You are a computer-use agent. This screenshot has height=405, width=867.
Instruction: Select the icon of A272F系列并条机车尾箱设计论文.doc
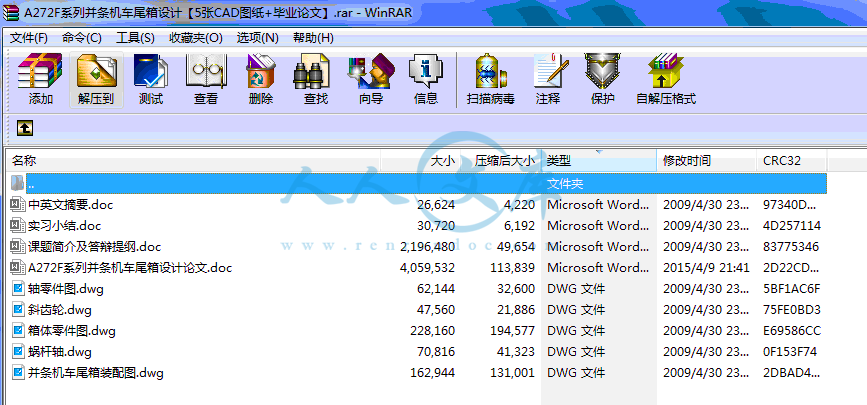[18, 268]
